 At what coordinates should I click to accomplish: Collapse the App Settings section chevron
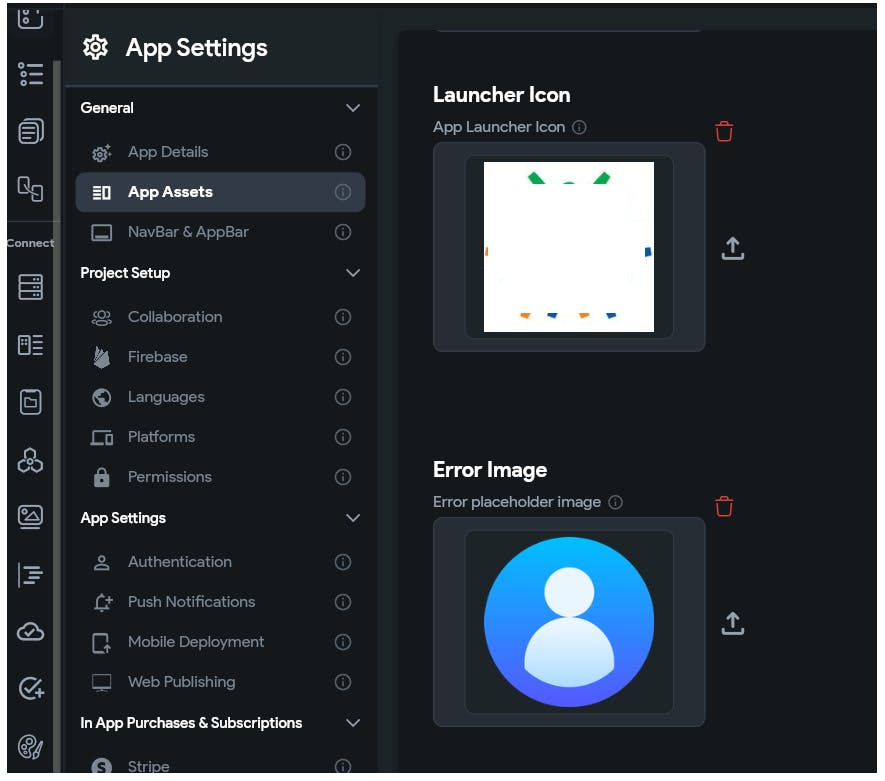point(353,518)
